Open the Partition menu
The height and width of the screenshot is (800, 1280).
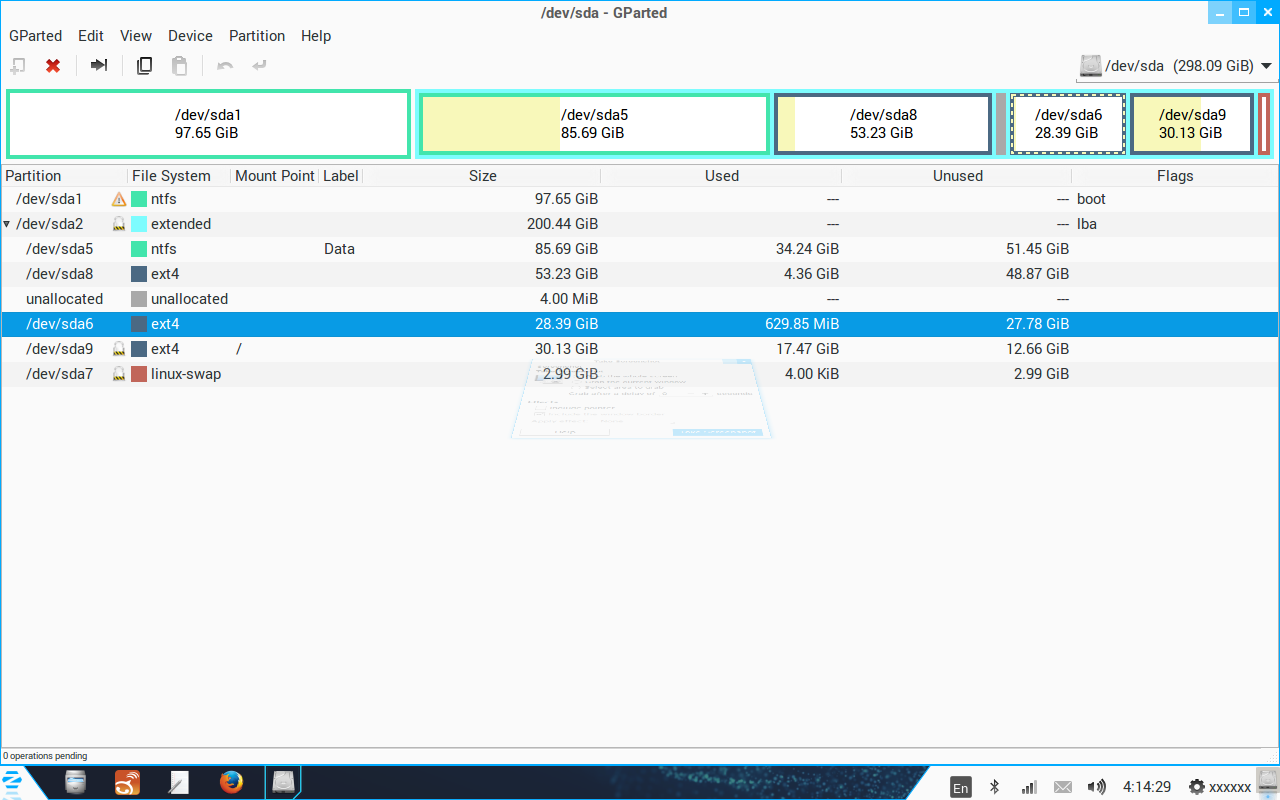point(257,36)
